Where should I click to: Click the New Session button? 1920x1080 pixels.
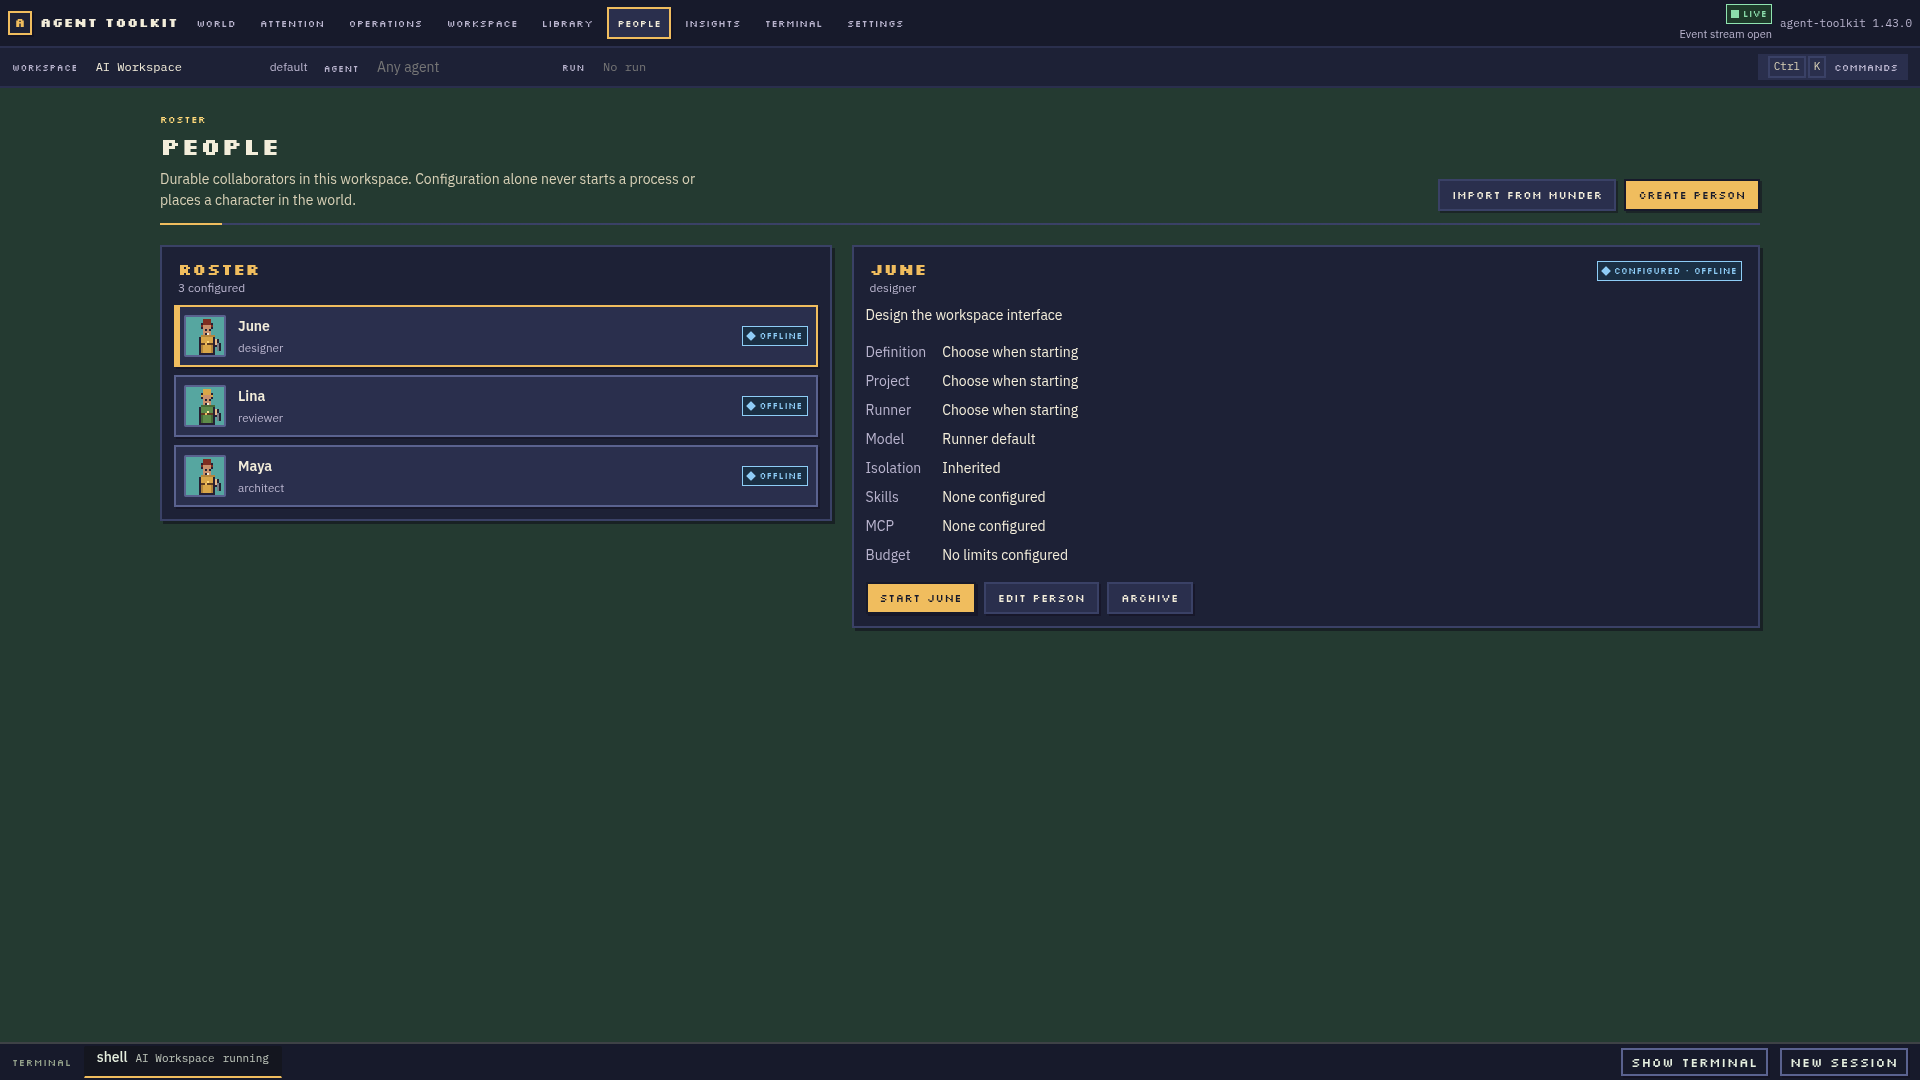click(1844, 1062)
